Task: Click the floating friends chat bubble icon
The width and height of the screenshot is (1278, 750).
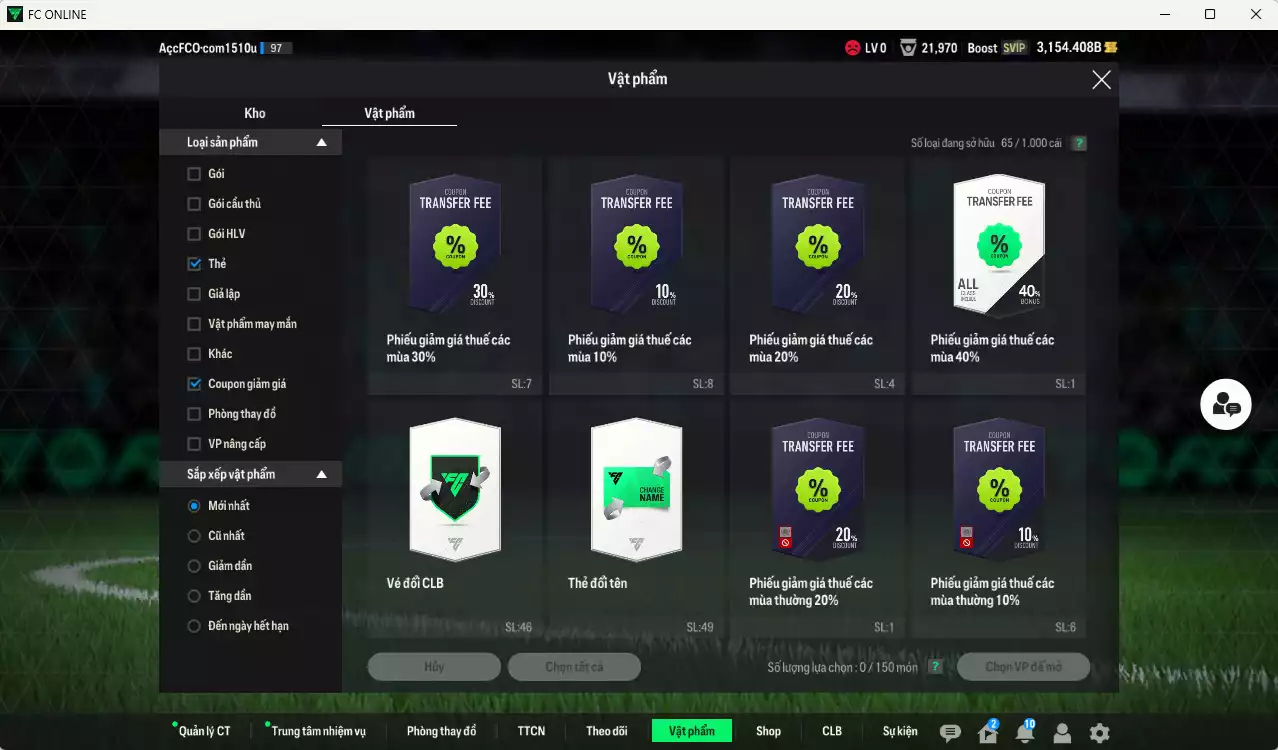Action: point(1225,405)
